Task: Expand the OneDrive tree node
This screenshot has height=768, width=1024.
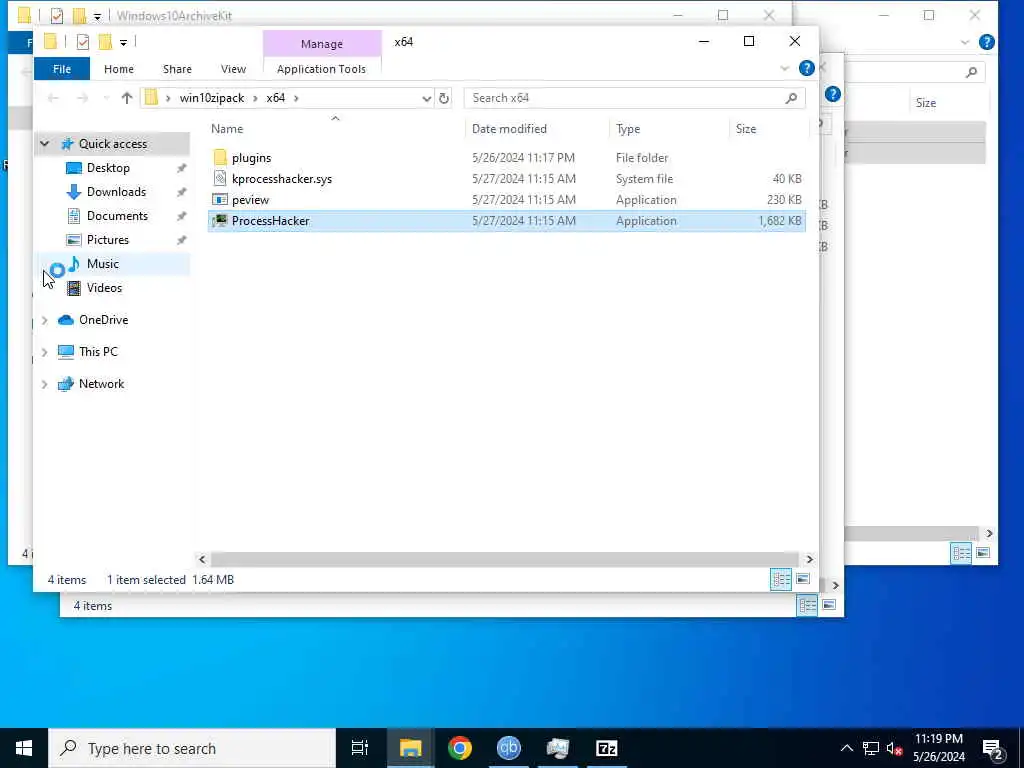Action: click(x=44, y=320)
